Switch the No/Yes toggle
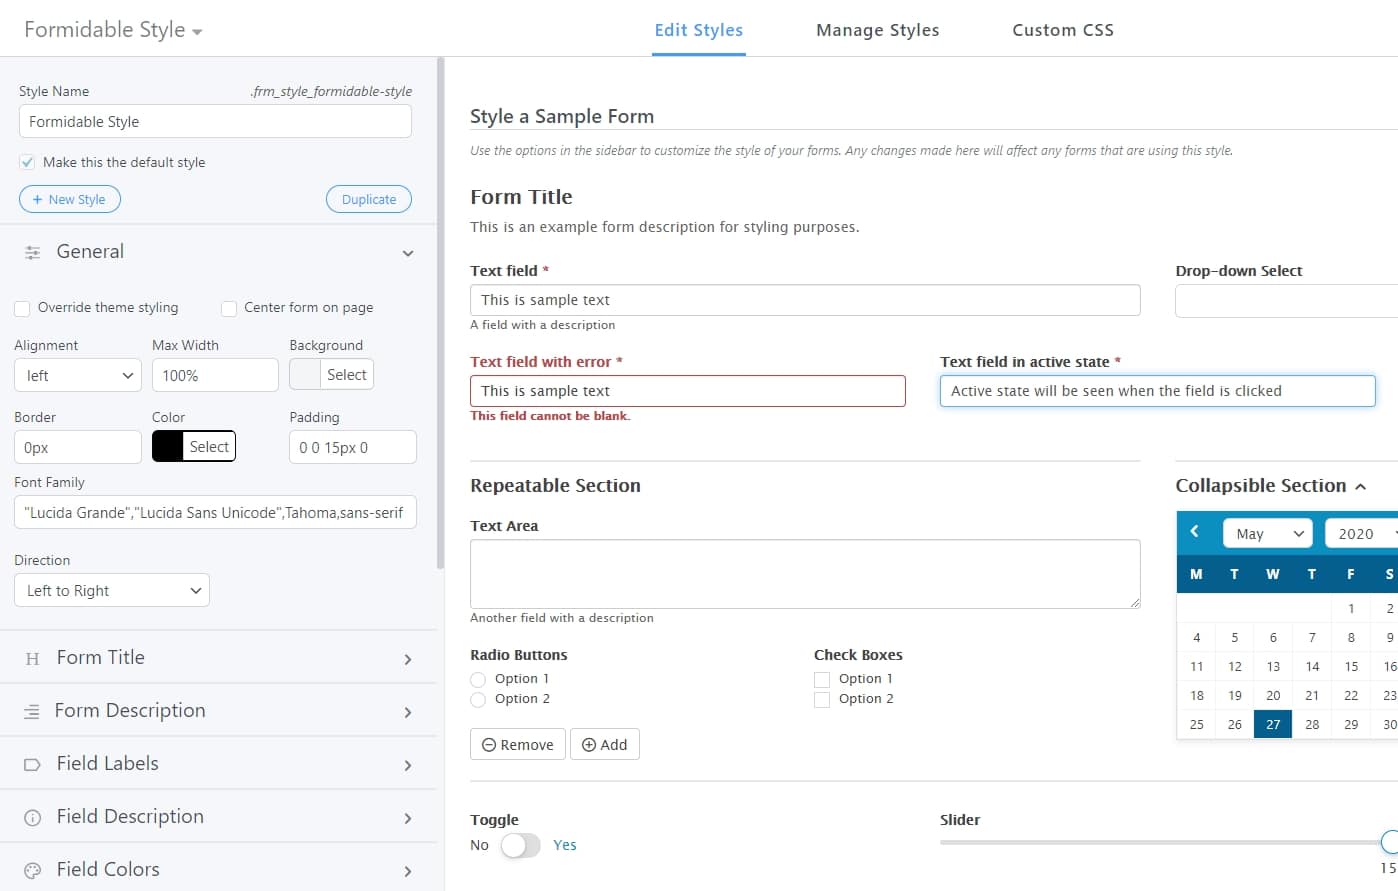This screenshot has height=891, width=1398. [520, 846]
